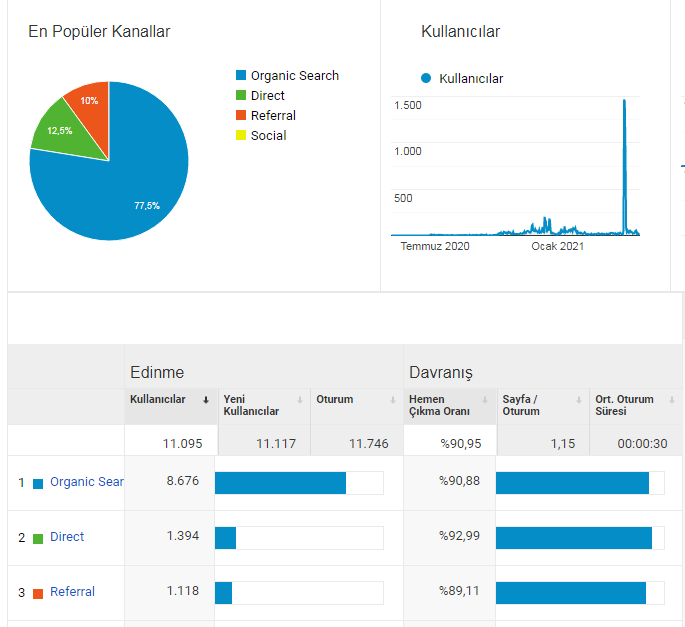This screenshot has height=627, width=685.
Task: Click Organic Search bounce rate bar
Action: [572, 483]
